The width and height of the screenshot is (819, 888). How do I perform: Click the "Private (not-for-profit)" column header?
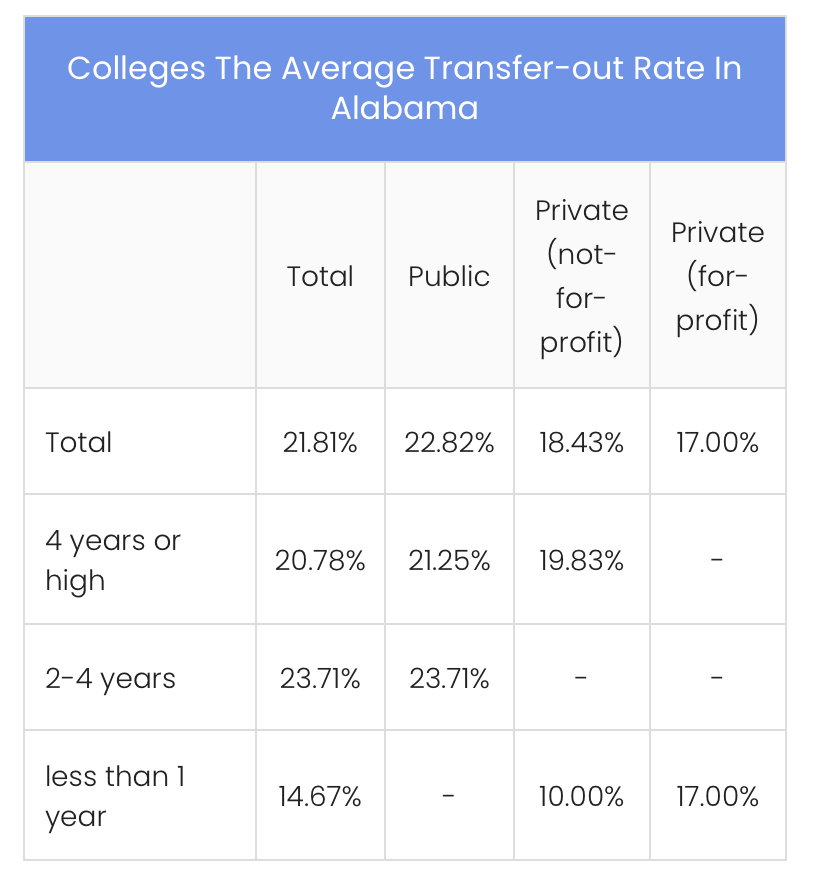coord(582,277)
